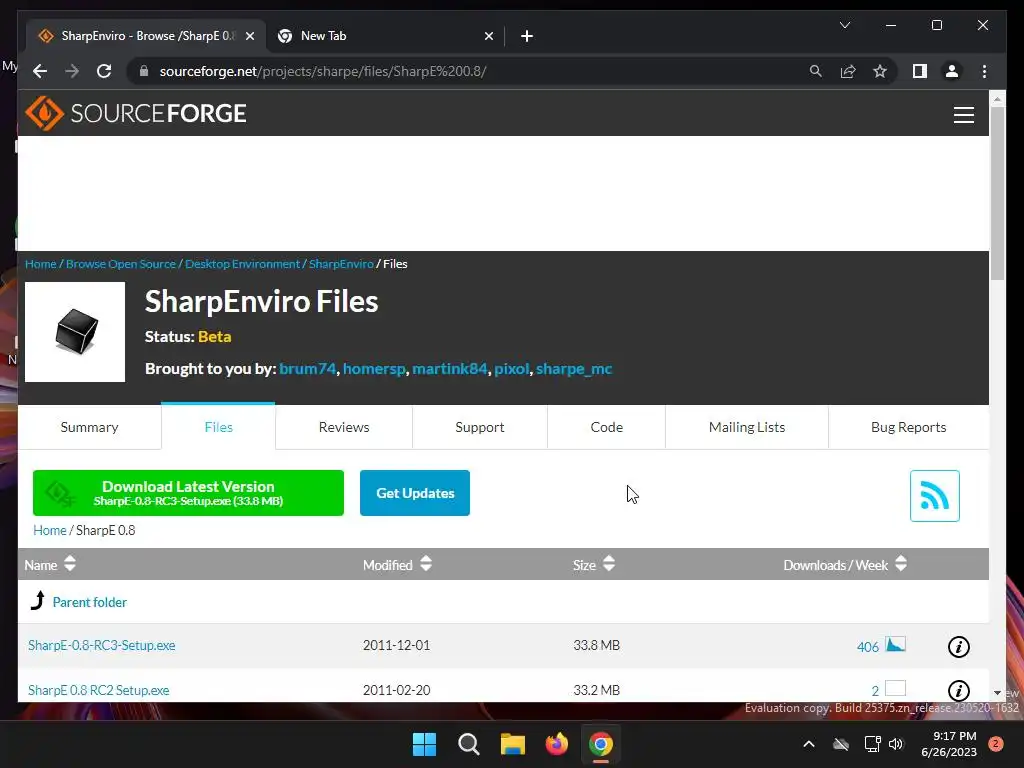Share this page from the address bar
Image resolution: width=1024 pixels, height=768 pixels.
coord(848,71)
